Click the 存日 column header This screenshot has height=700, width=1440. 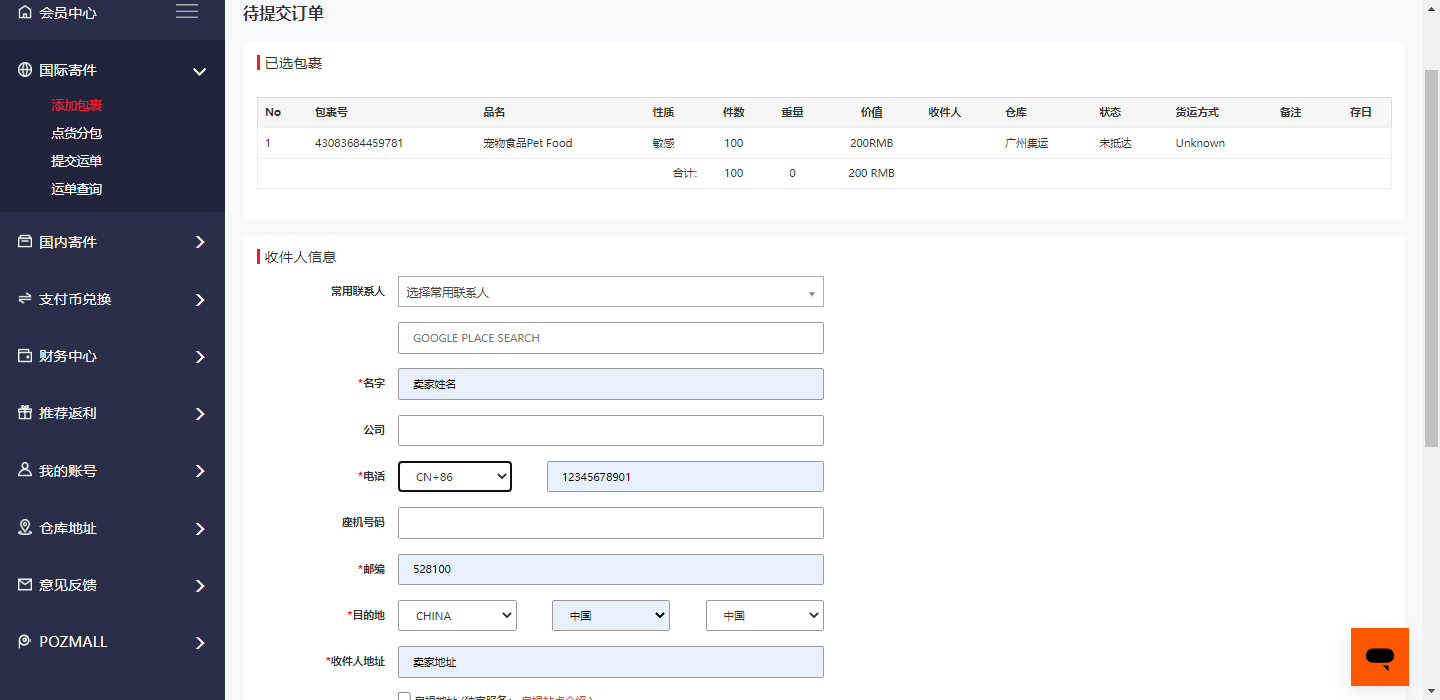point(1360,112)
